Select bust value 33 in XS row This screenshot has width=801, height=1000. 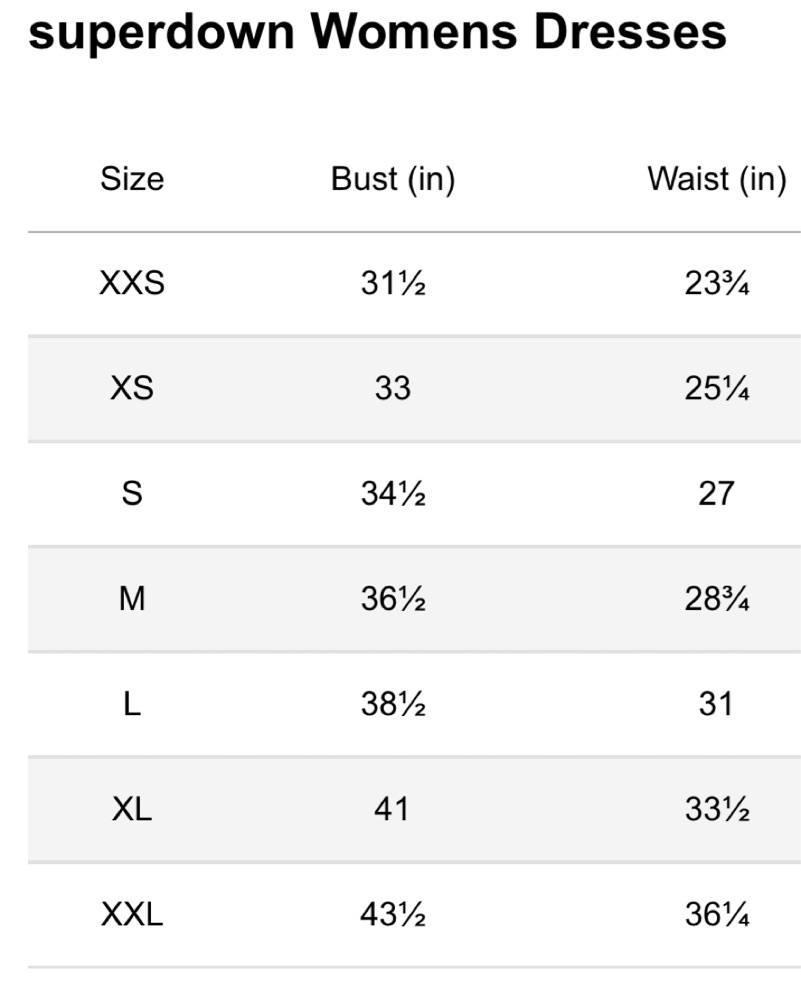tap(393, 388)
